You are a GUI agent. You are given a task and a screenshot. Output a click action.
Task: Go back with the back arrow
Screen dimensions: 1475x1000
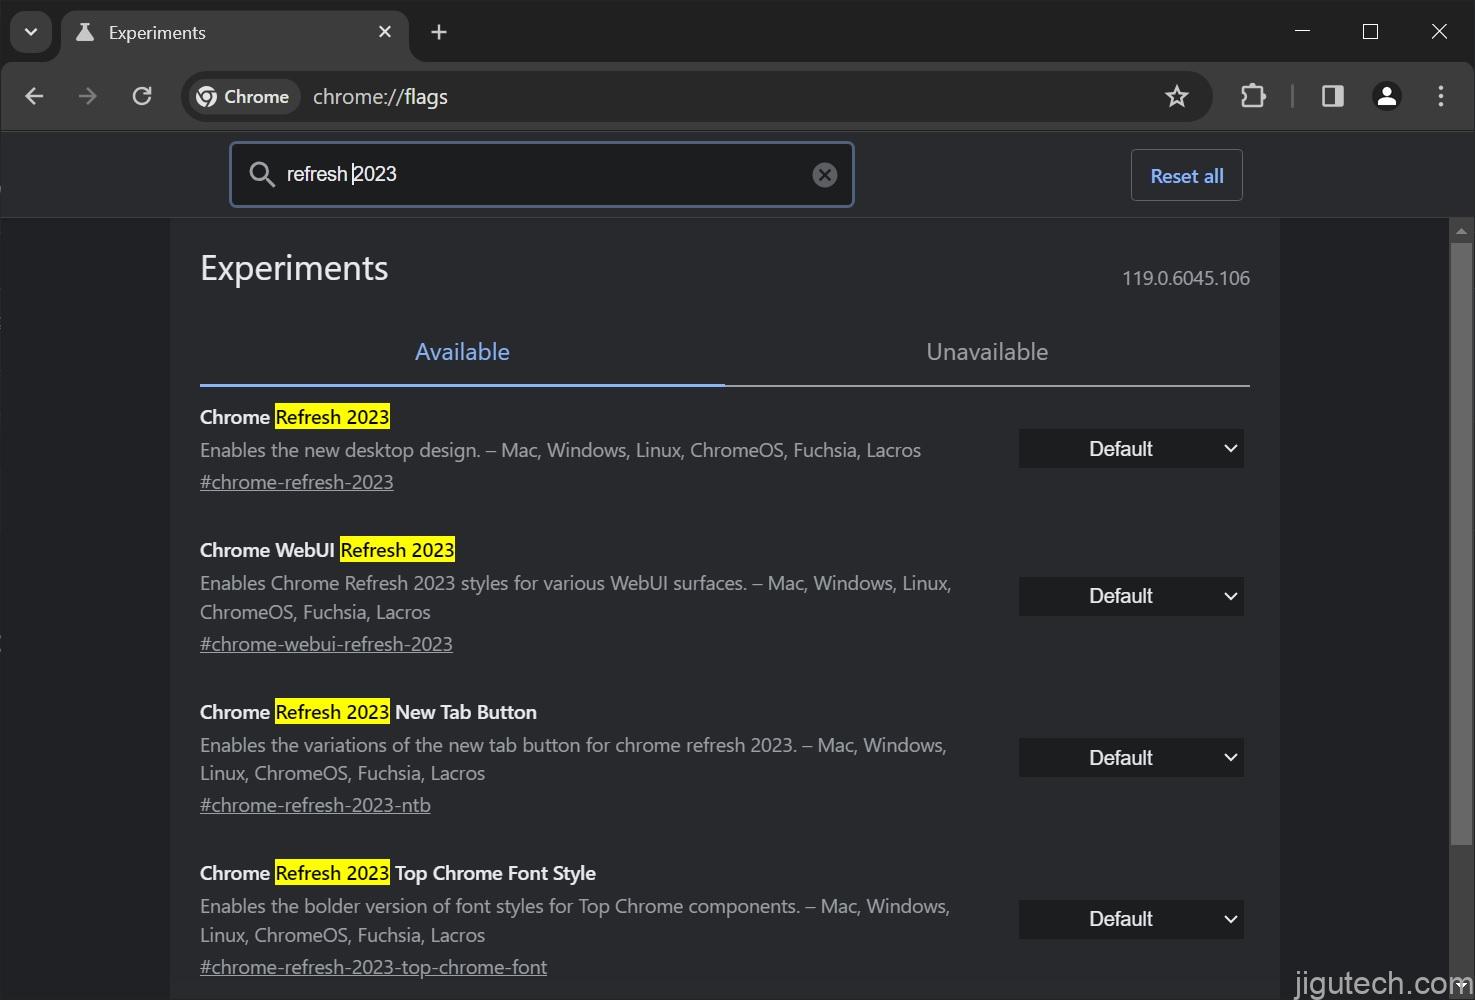(34, 96)
